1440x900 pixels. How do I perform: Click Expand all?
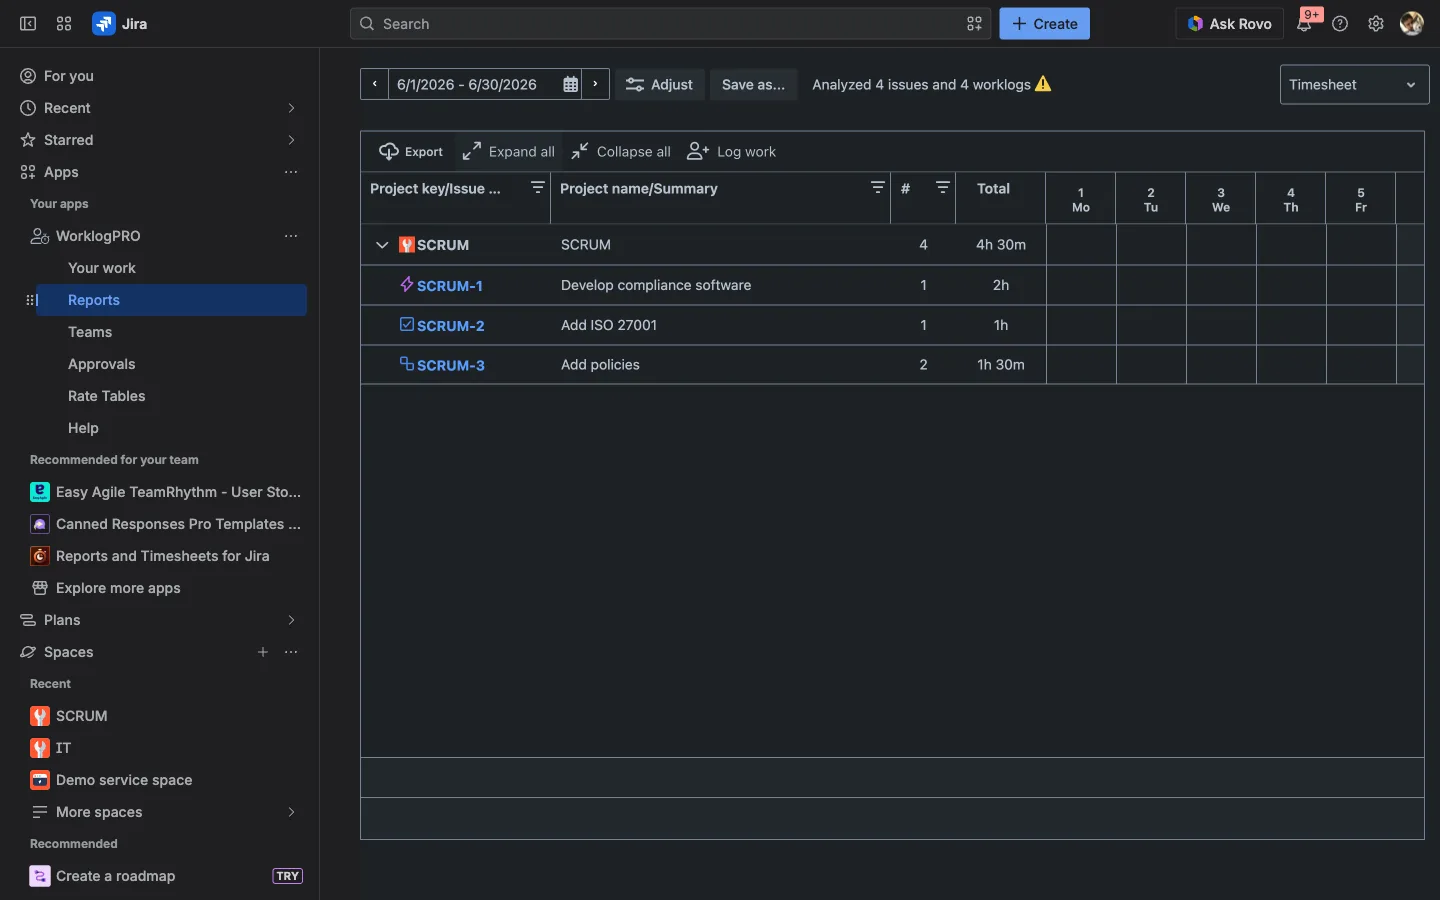[x=508, y=152]
